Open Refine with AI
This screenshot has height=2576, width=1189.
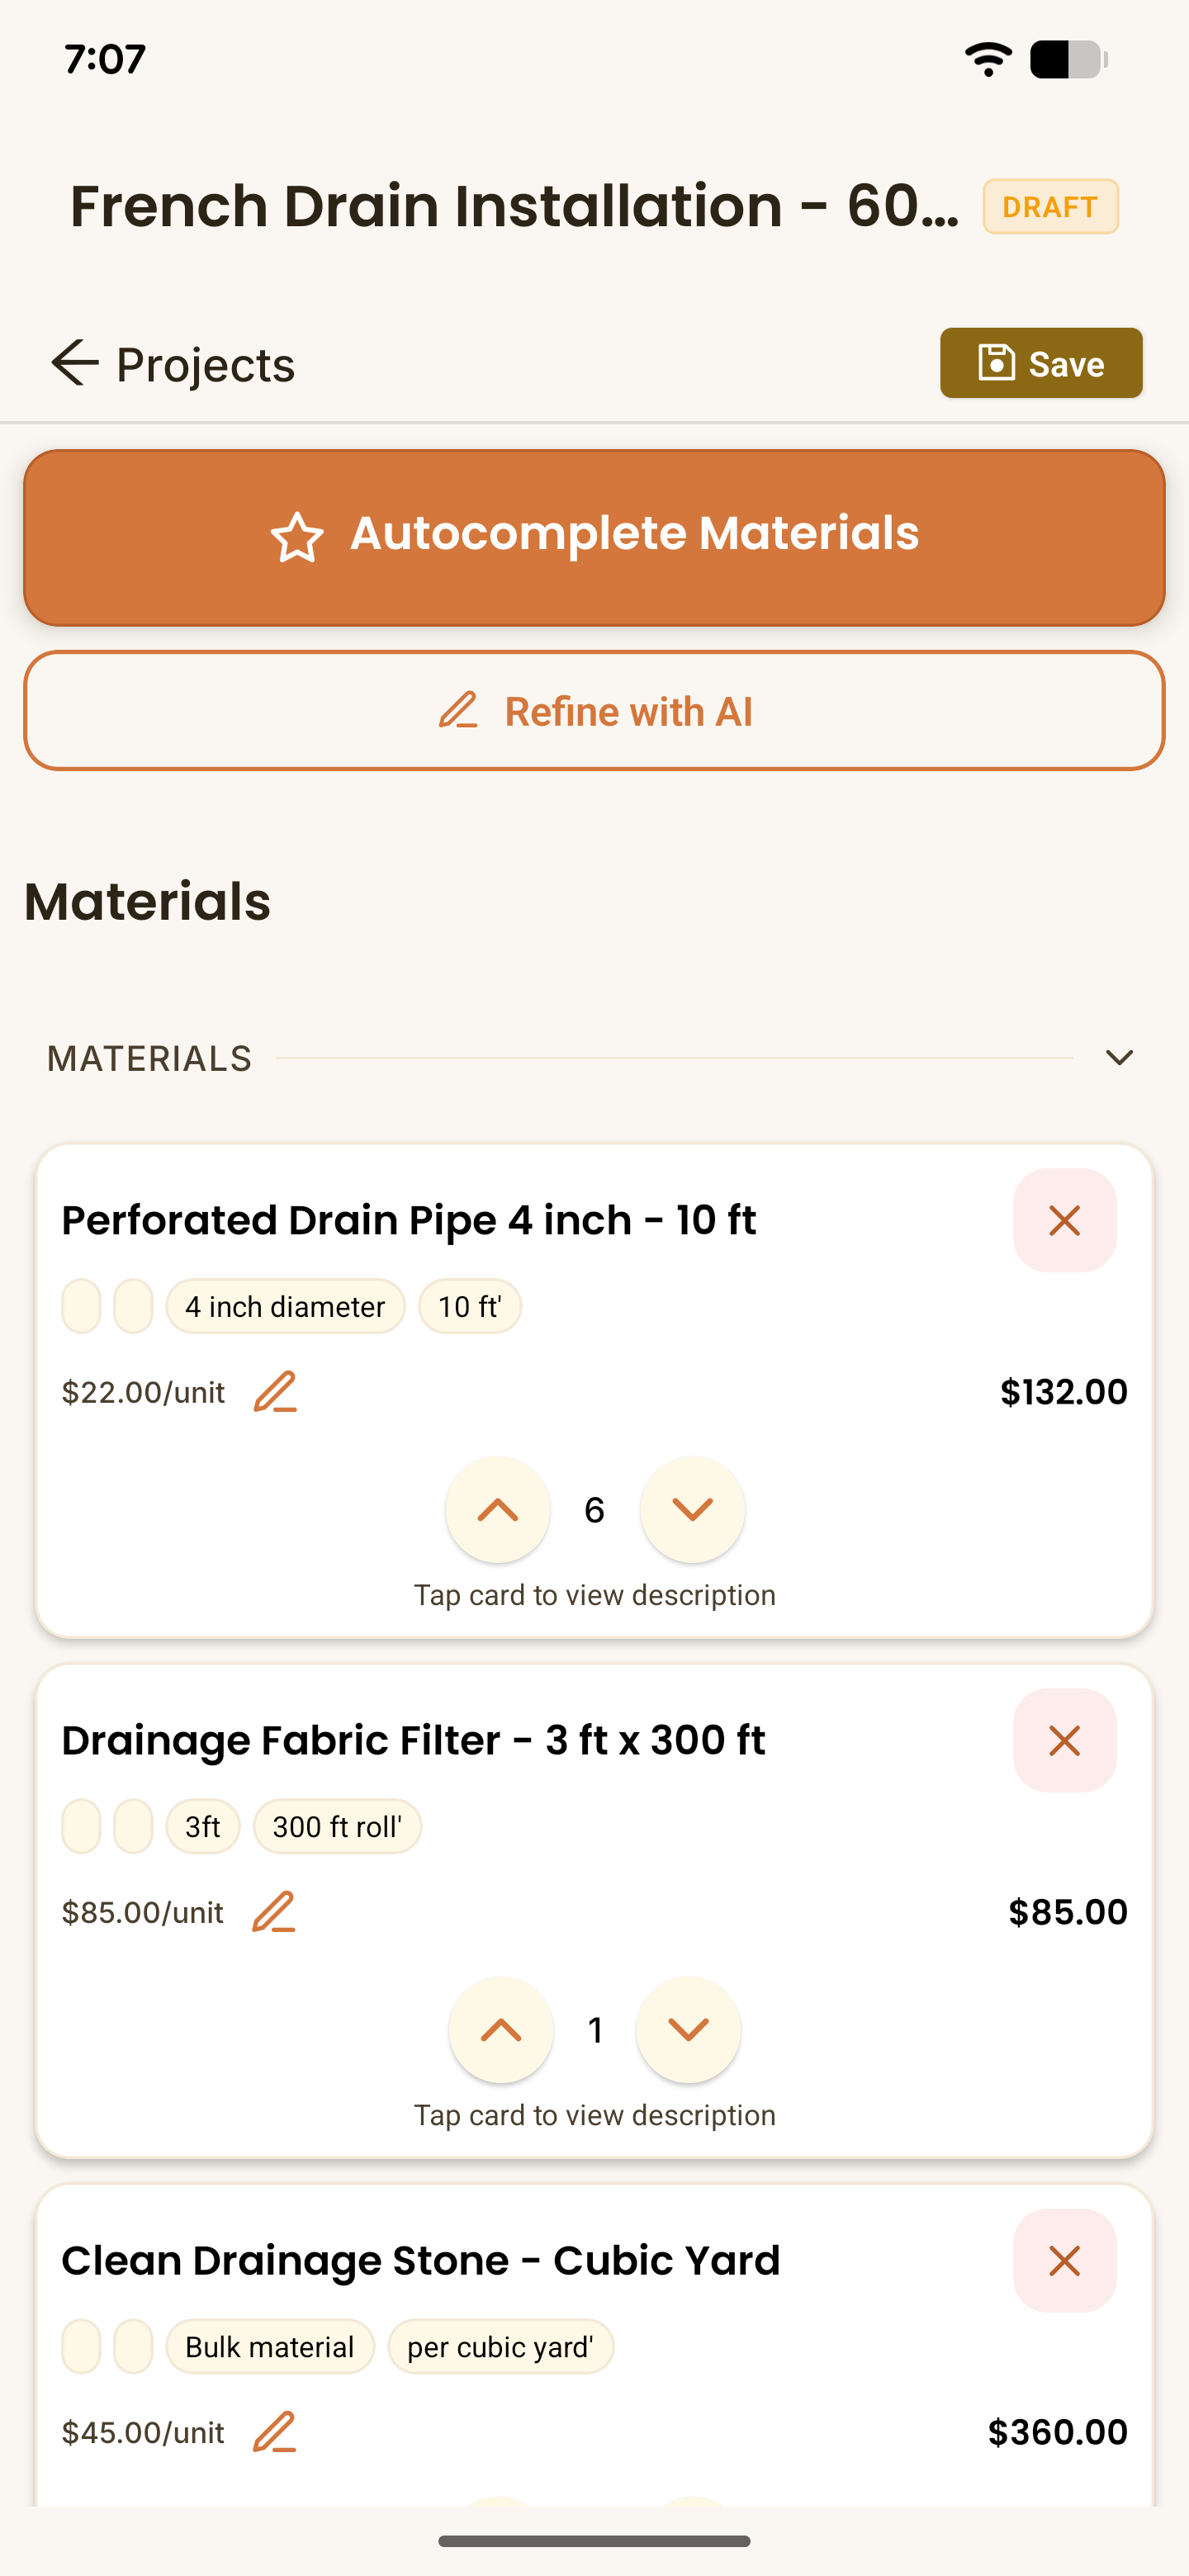pyautogui.click(x=594, y=711)
